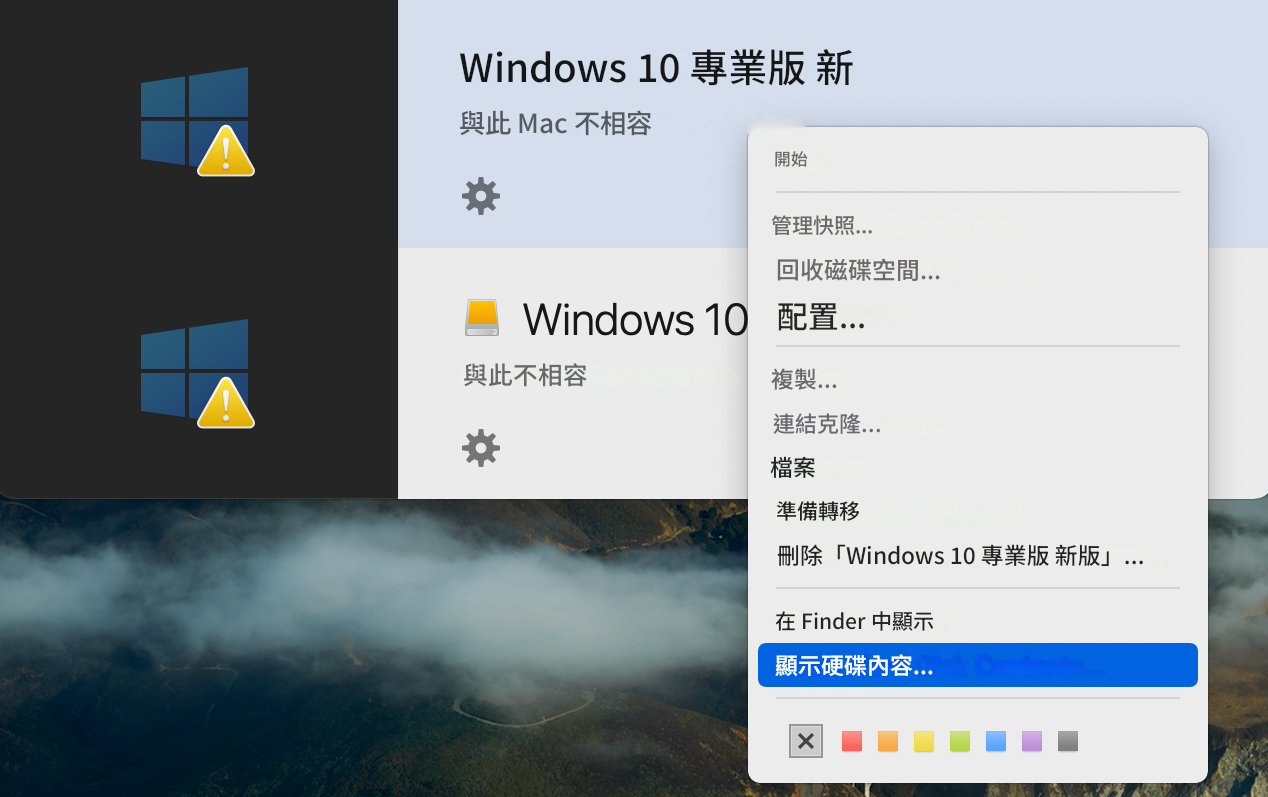Viewport: 1268px width, 797px height.
Task: Tag the VM with the purple color
Action: [x=1032, y=741]
